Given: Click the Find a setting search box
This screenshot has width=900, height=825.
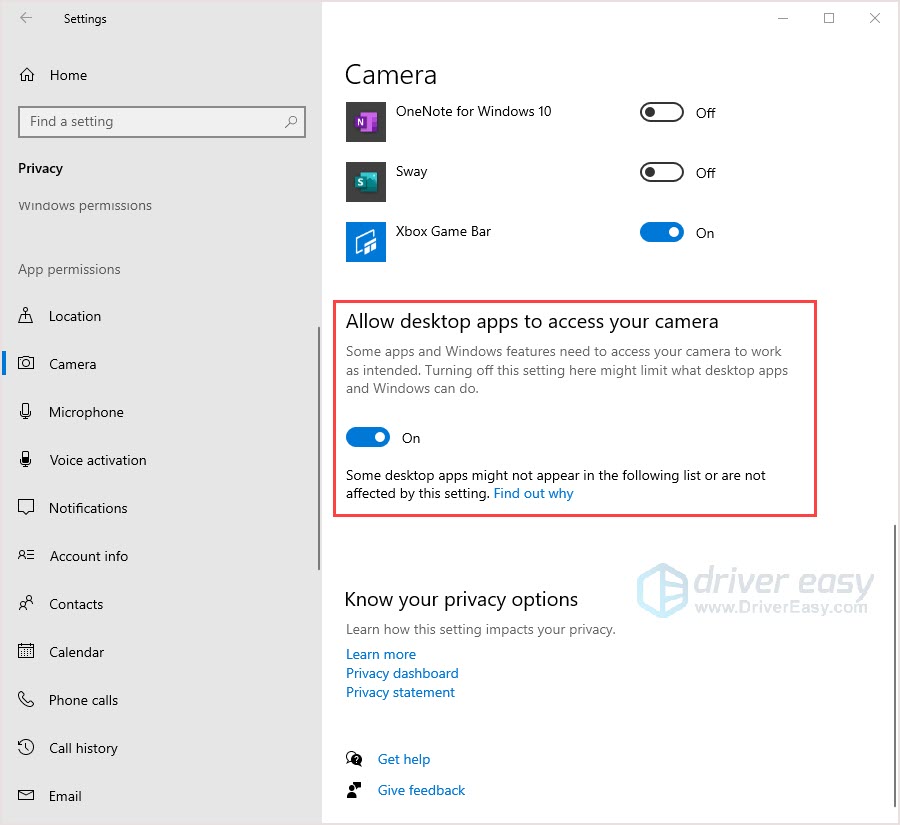Looking at the screenshot, I should [x=150, y=122].
